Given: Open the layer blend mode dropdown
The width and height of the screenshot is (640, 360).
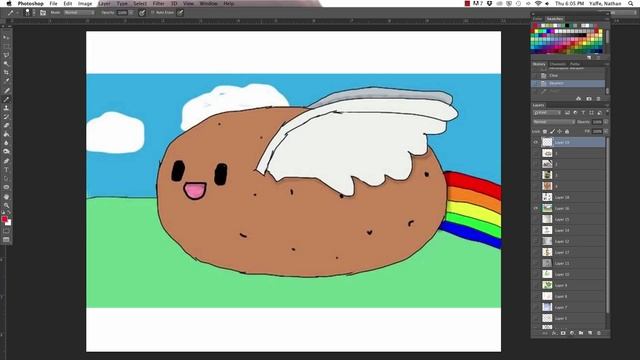Looking at the screenshot, I should coord(553,122).
